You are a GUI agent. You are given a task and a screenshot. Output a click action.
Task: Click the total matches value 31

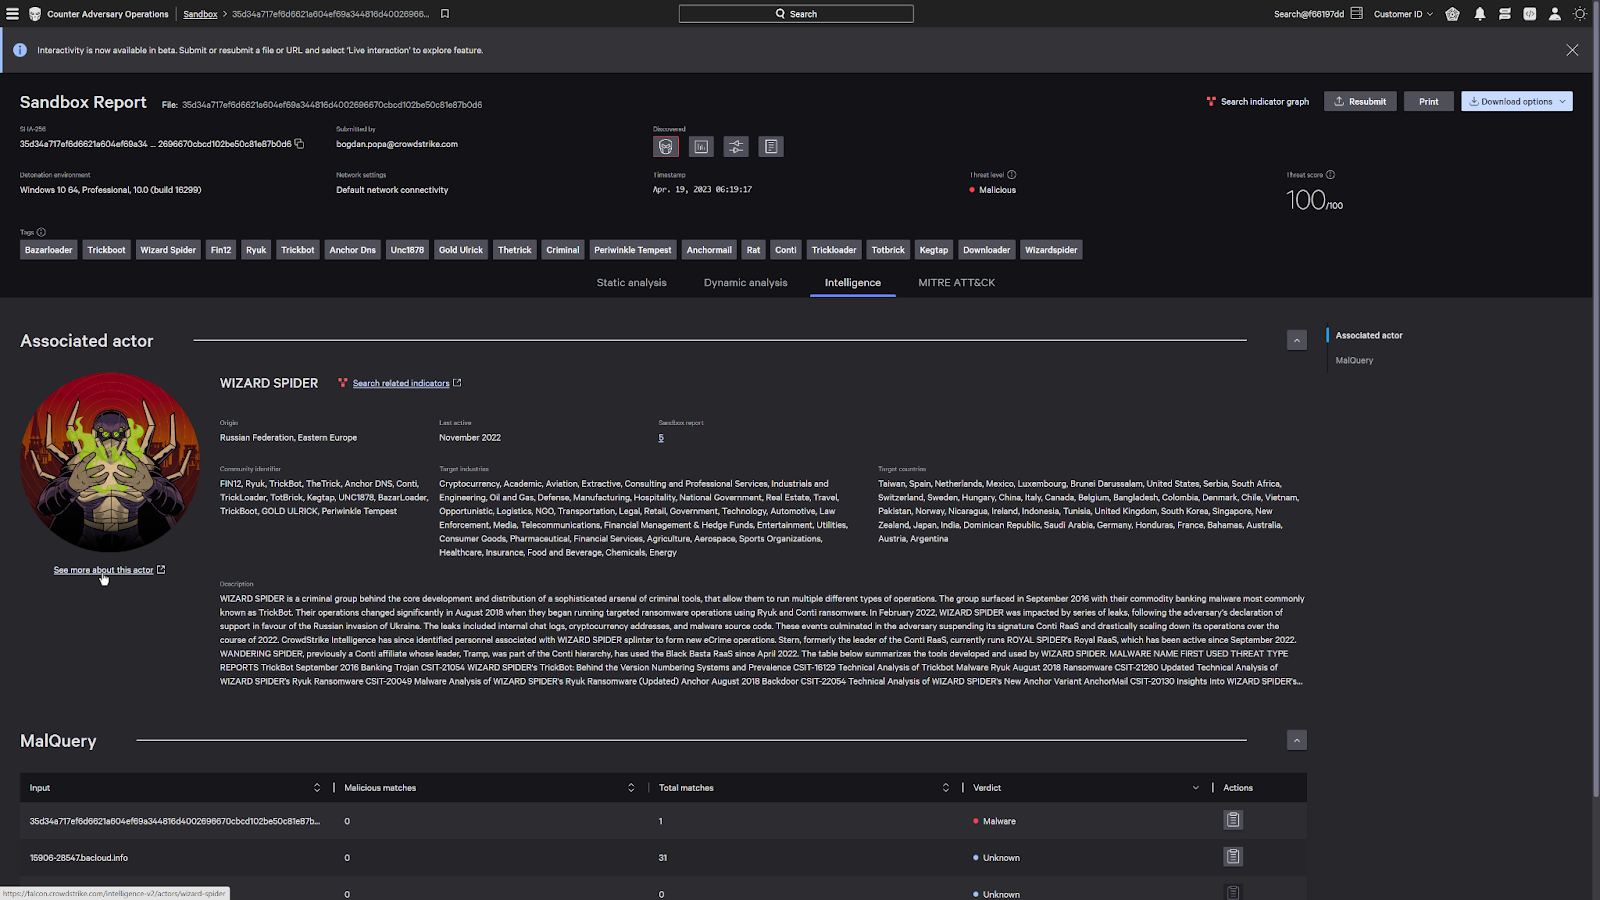[663, 858]
